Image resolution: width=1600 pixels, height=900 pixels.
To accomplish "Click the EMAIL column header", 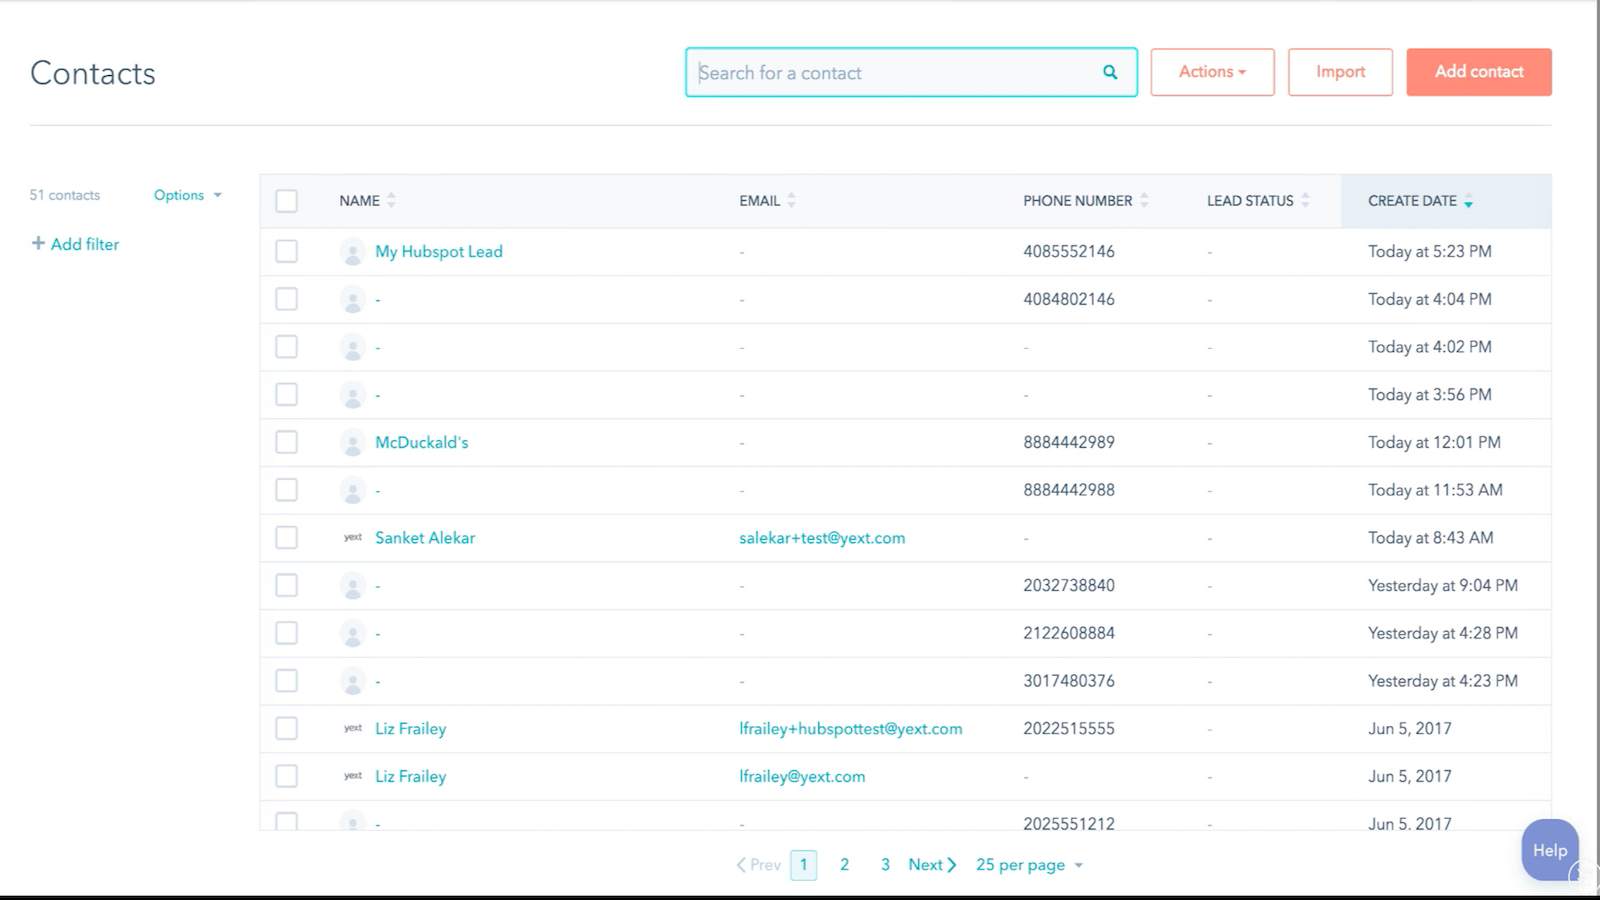I will pyautogui.click(x=758, y=200).
